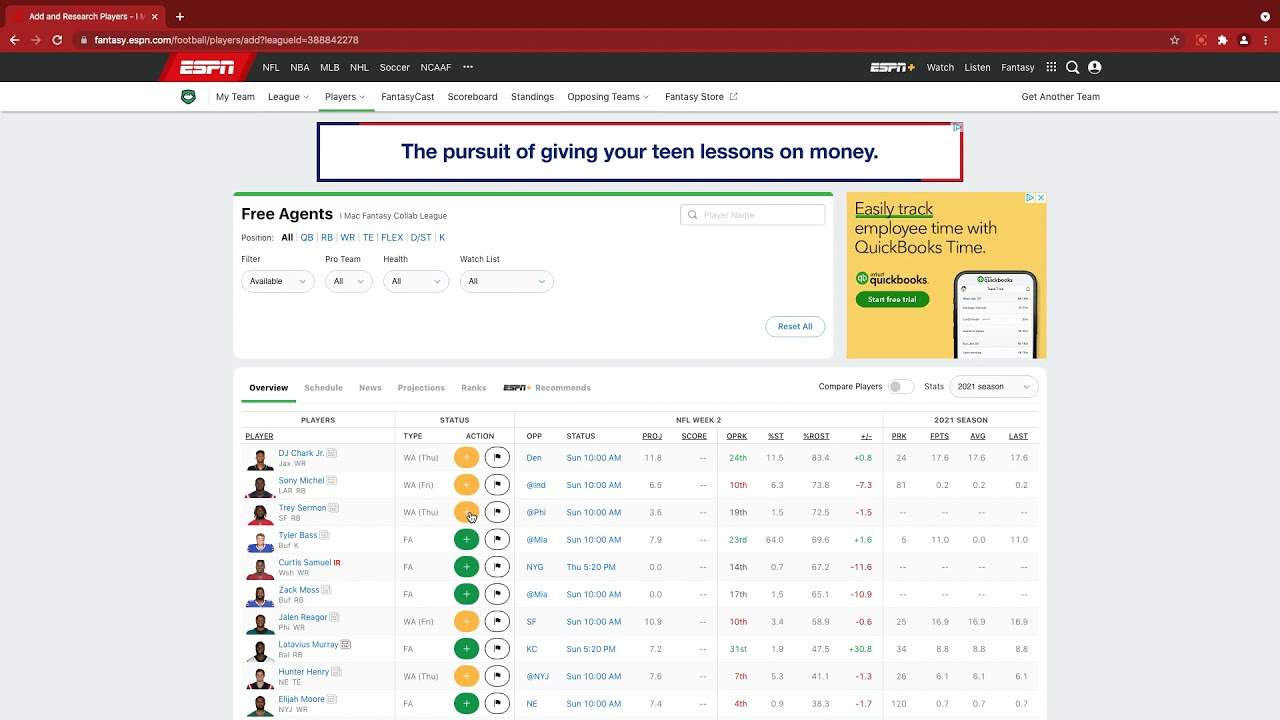Flag Trey Sermon to watch list

497,512
